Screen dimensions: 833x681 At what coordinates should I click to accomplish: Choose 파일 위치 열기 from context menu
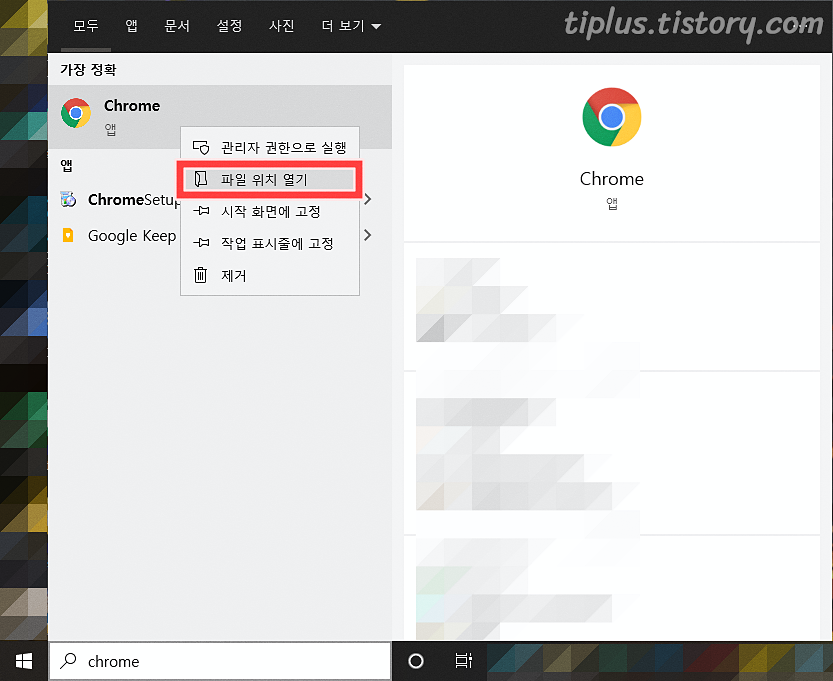[x=270, y=180]
